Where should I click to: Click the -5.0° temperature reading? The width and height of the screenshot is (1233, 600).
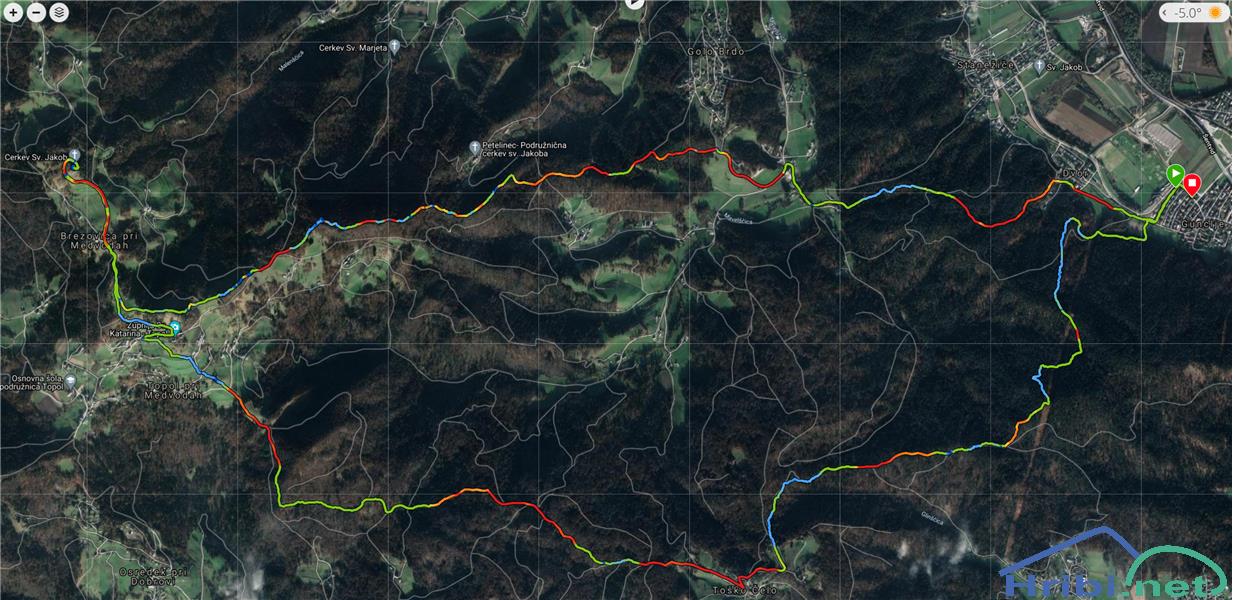click(x=1189, y=13)
